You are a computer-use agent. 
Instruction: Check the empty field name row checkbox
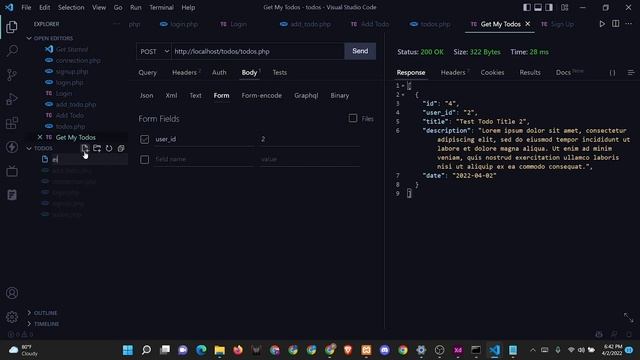point(144,159)
